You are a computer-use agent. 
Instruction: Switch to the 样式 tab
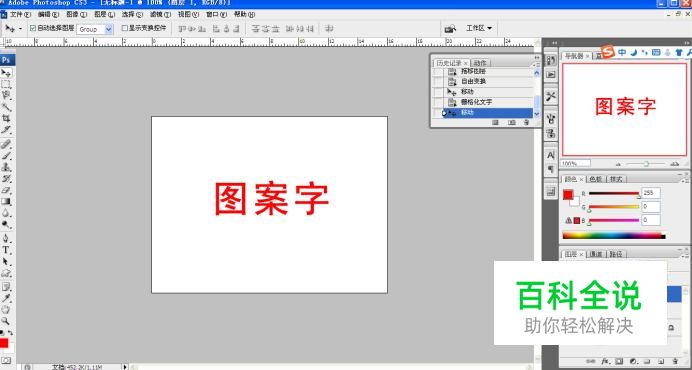tap(616, 179)
